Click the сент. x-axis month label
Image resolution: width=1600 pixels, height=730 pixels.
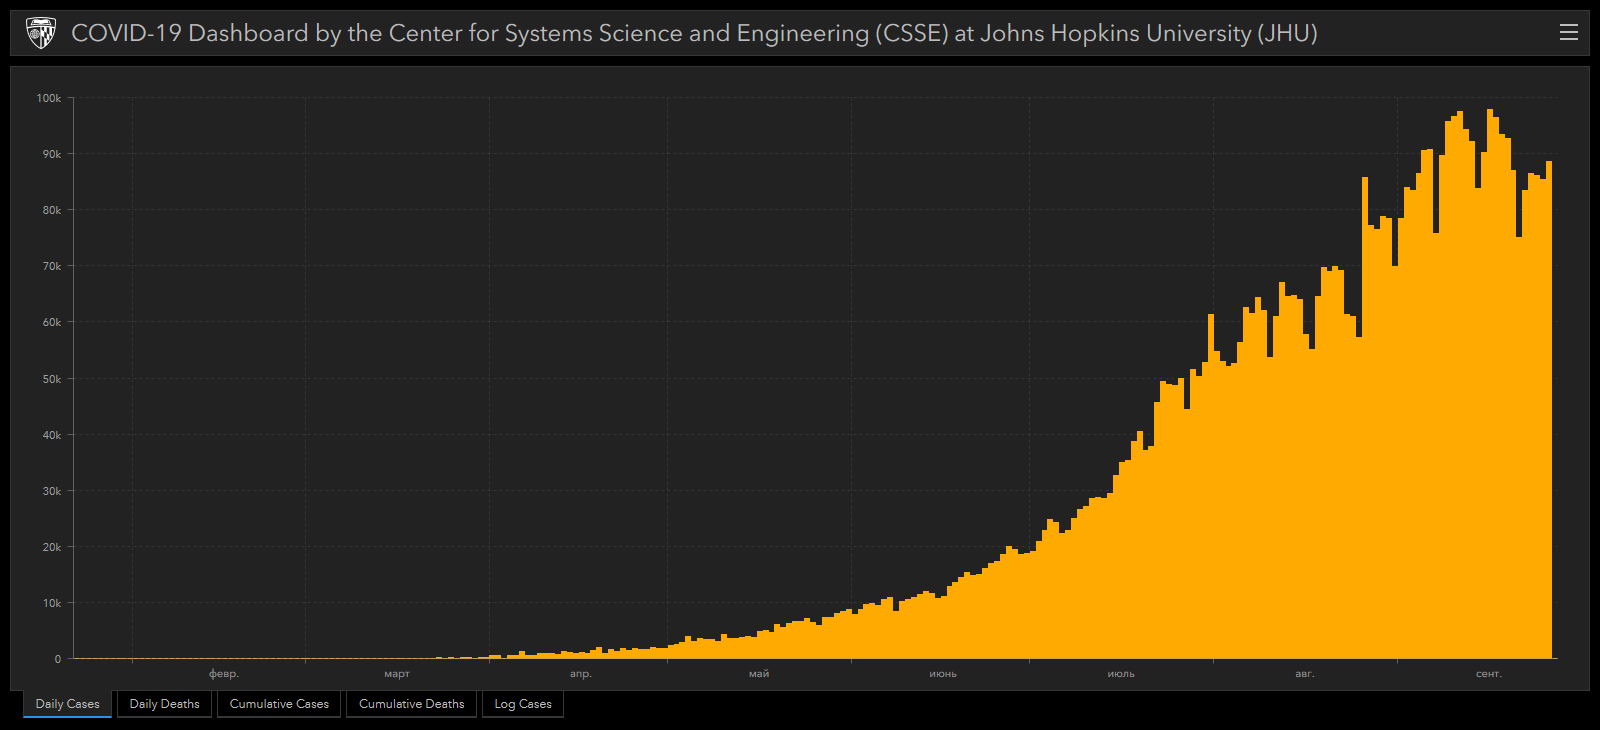[x=1489, y=674]
